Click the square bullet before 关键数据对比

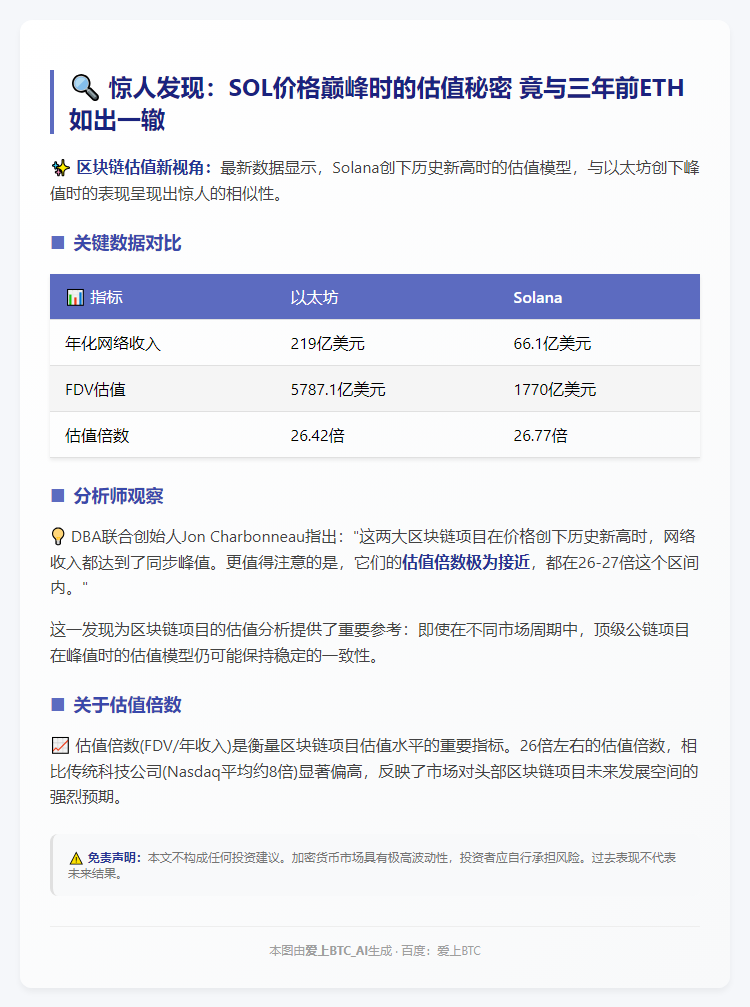[58, 243]
